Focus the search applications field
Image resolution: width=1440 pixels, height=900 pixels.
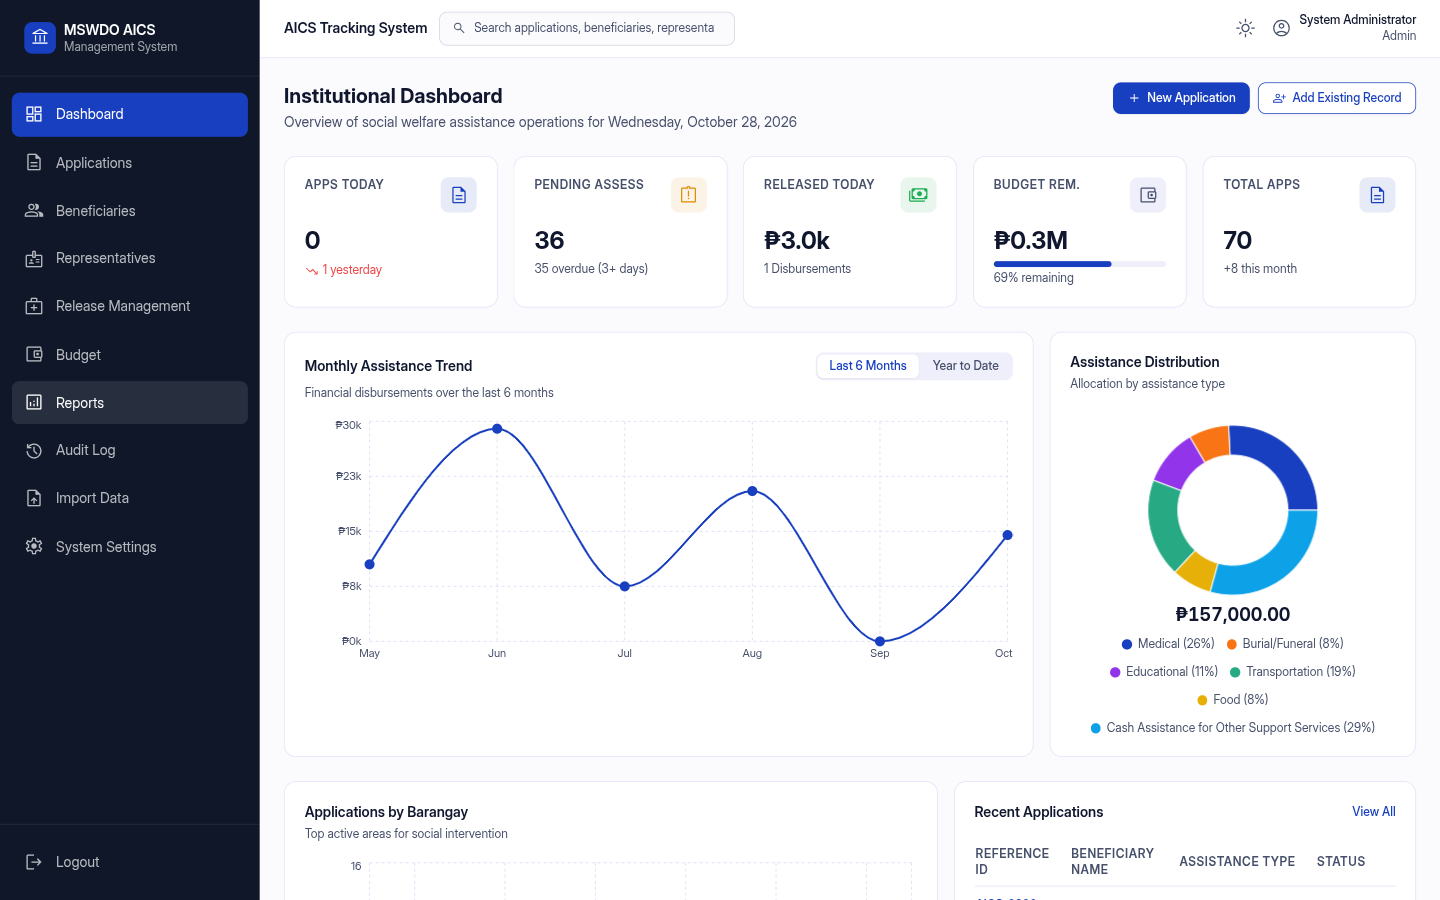click(587, 28)
